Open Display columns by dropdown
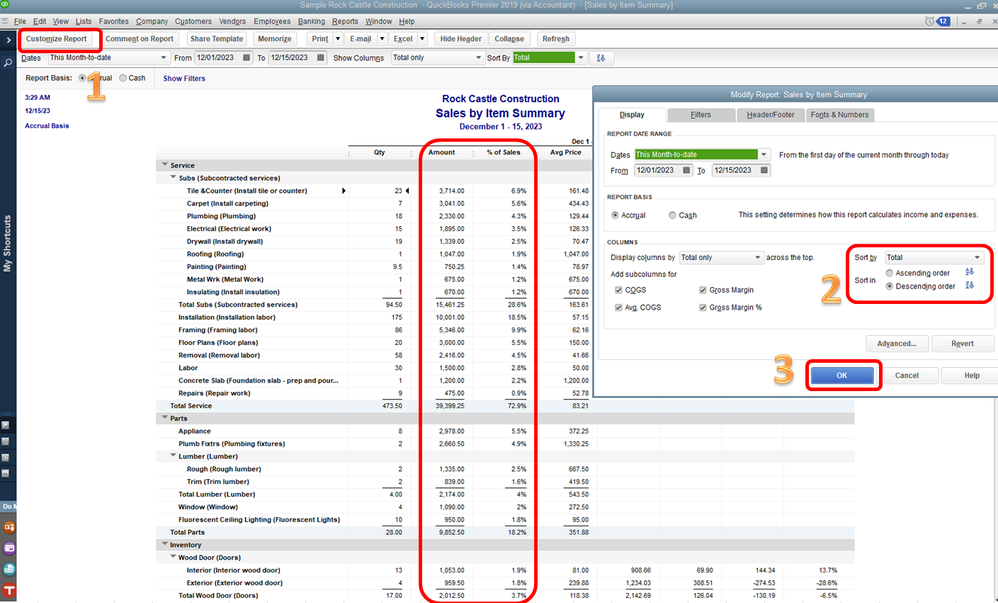 757,257
